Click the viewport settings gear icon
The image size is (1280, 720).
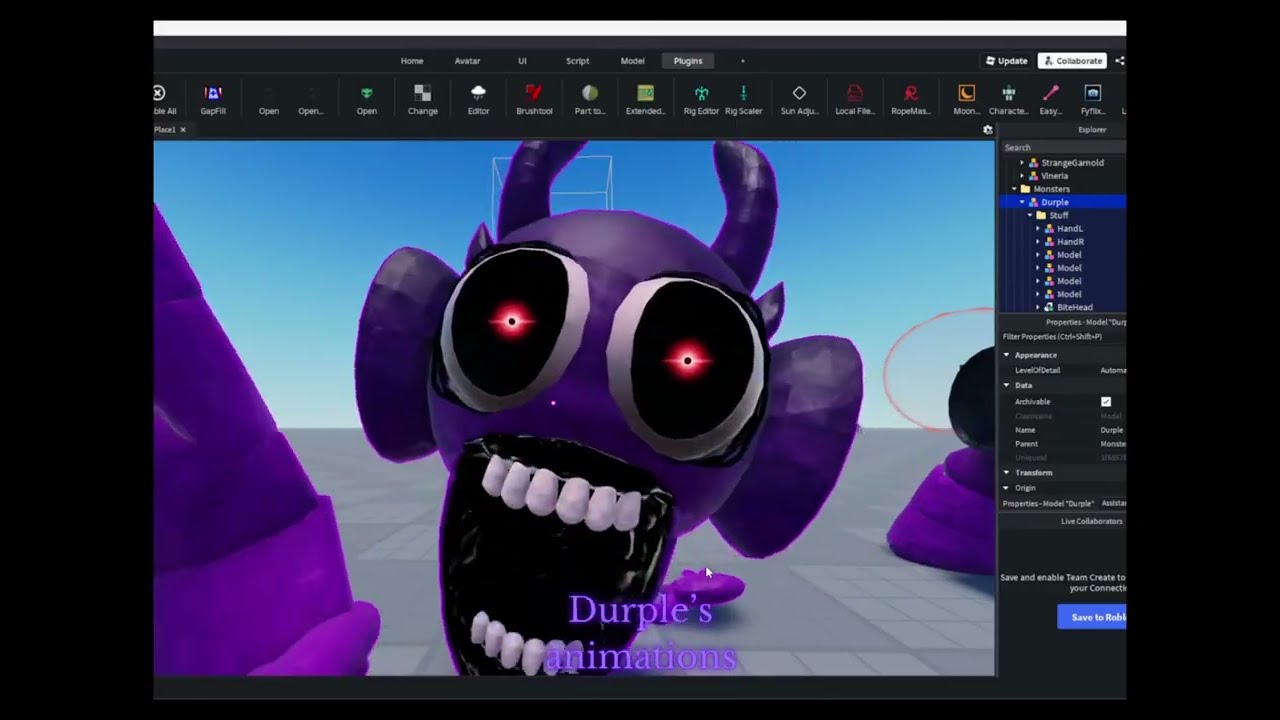(988, 130)
